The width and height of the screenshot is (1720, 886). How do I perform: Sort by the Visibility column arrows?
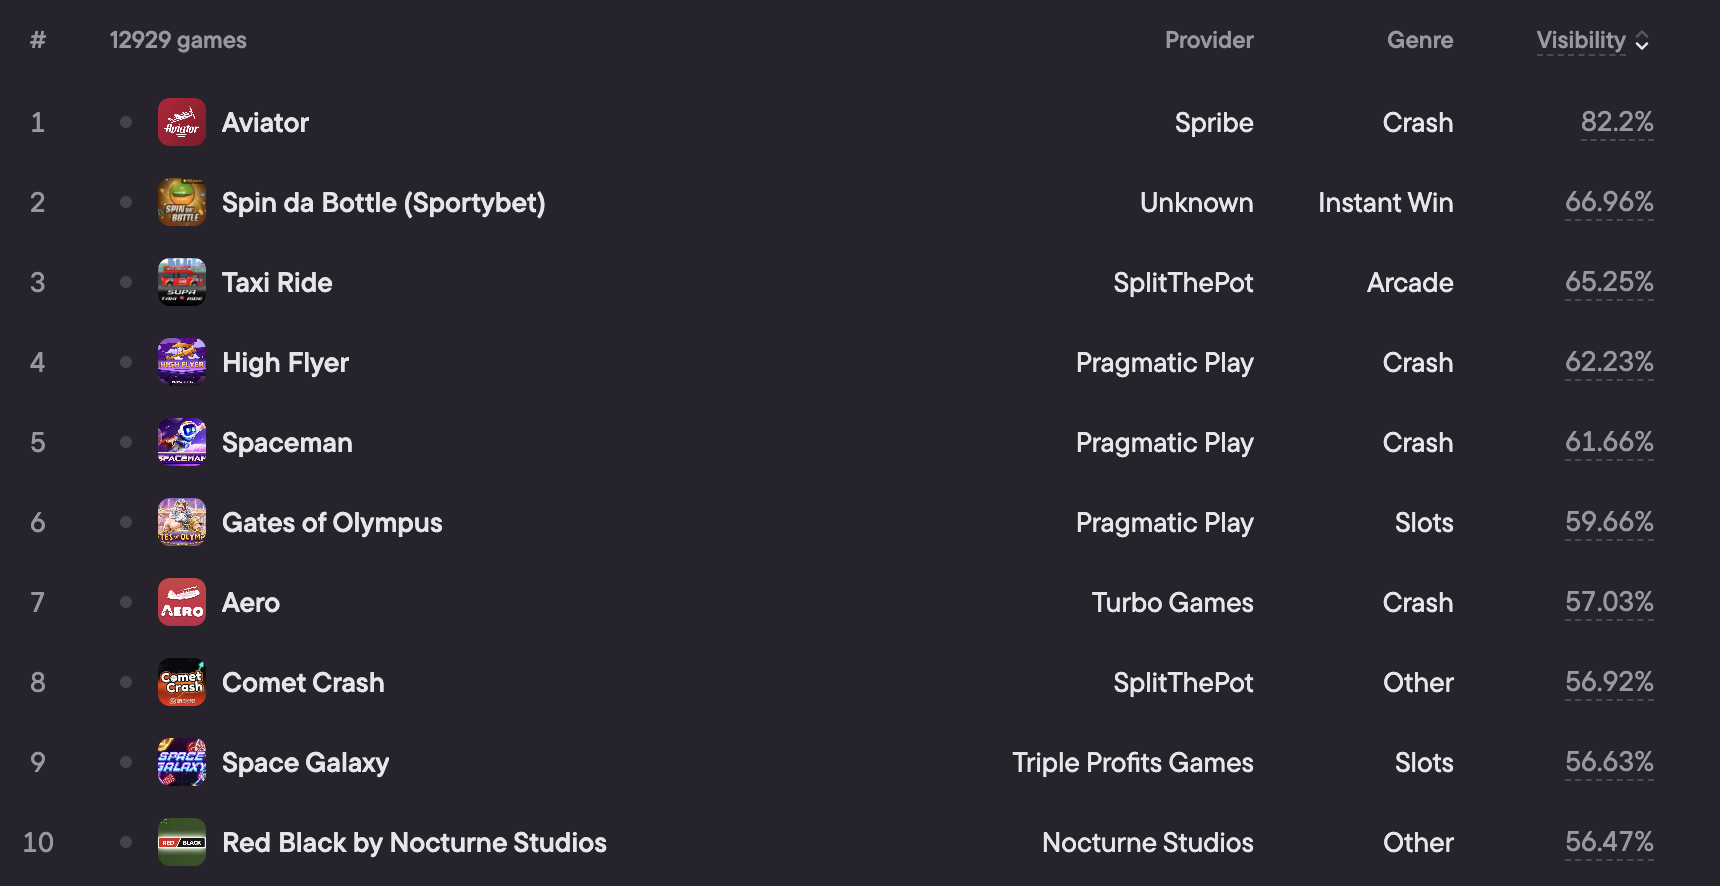(x=1642, y=41)
